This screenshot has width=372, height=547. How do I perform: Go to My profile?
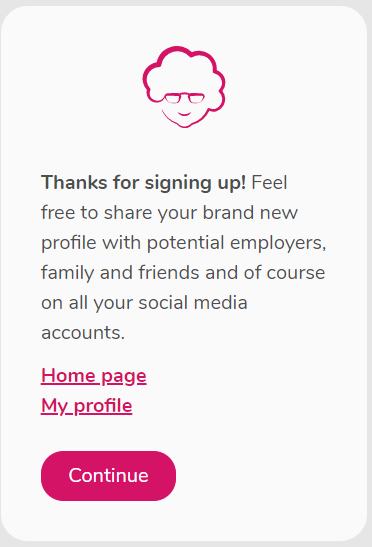tap(87, 406)
